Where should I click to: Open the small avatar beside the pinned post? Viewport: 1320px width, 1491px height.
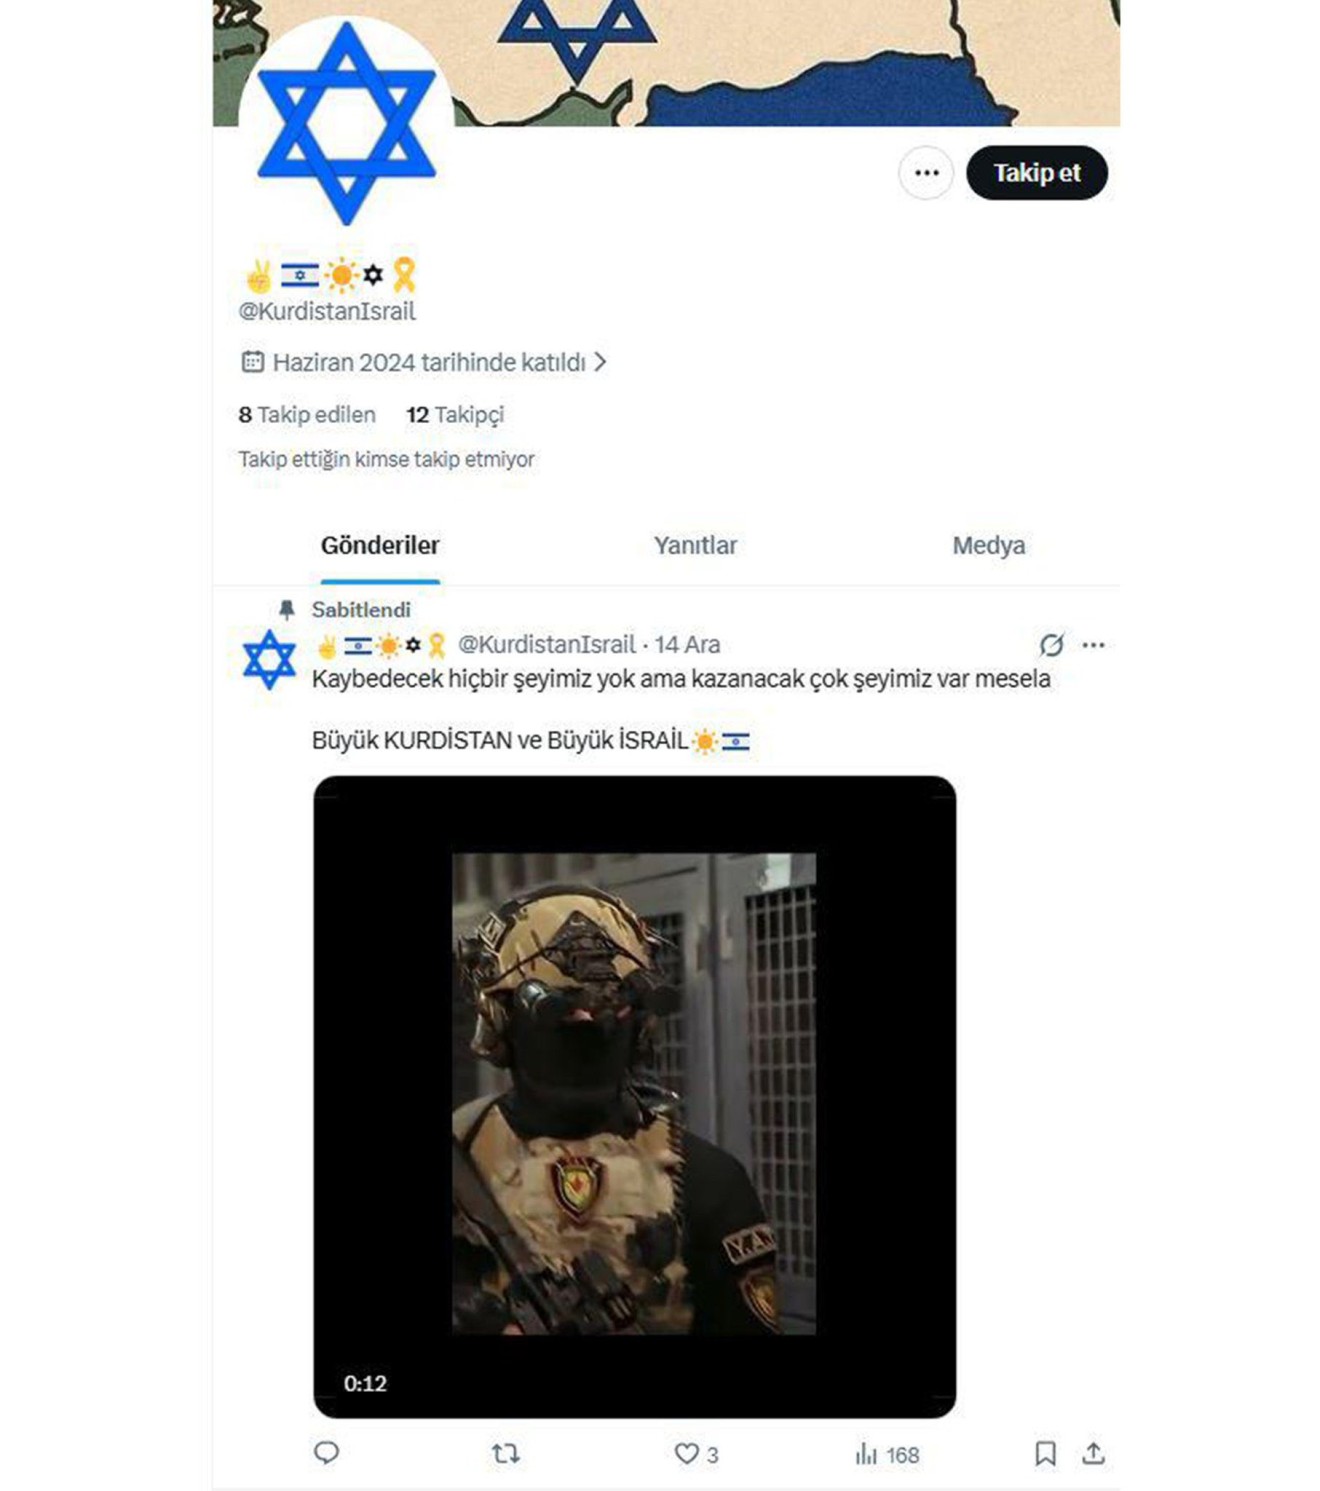269,659
